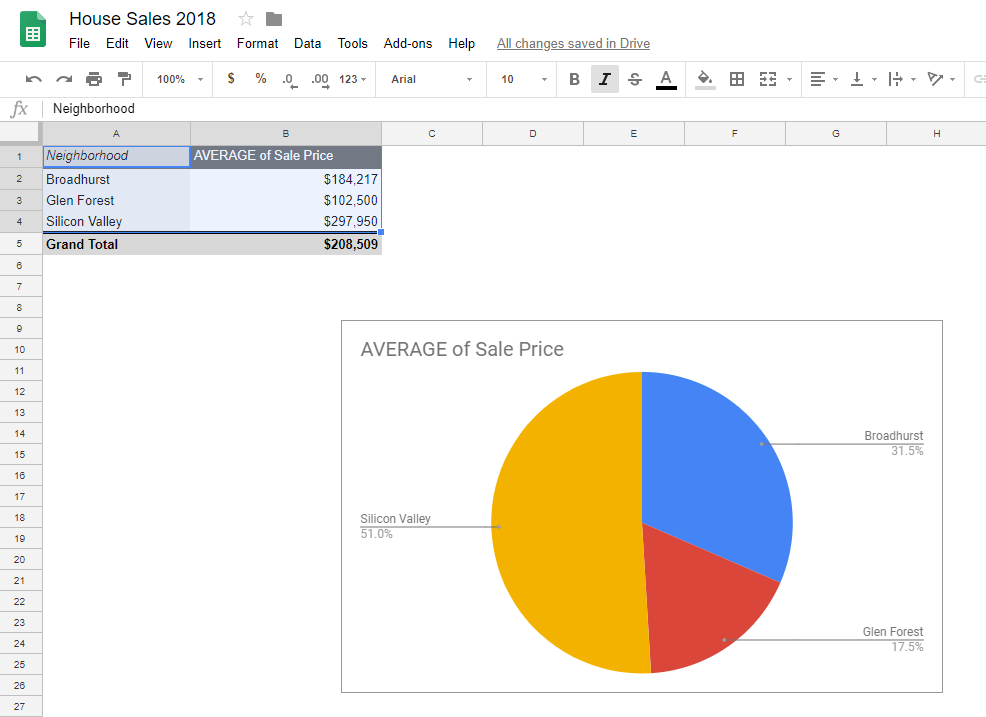Decrease decimal places
986x717 pixels.
click(289, 80)
